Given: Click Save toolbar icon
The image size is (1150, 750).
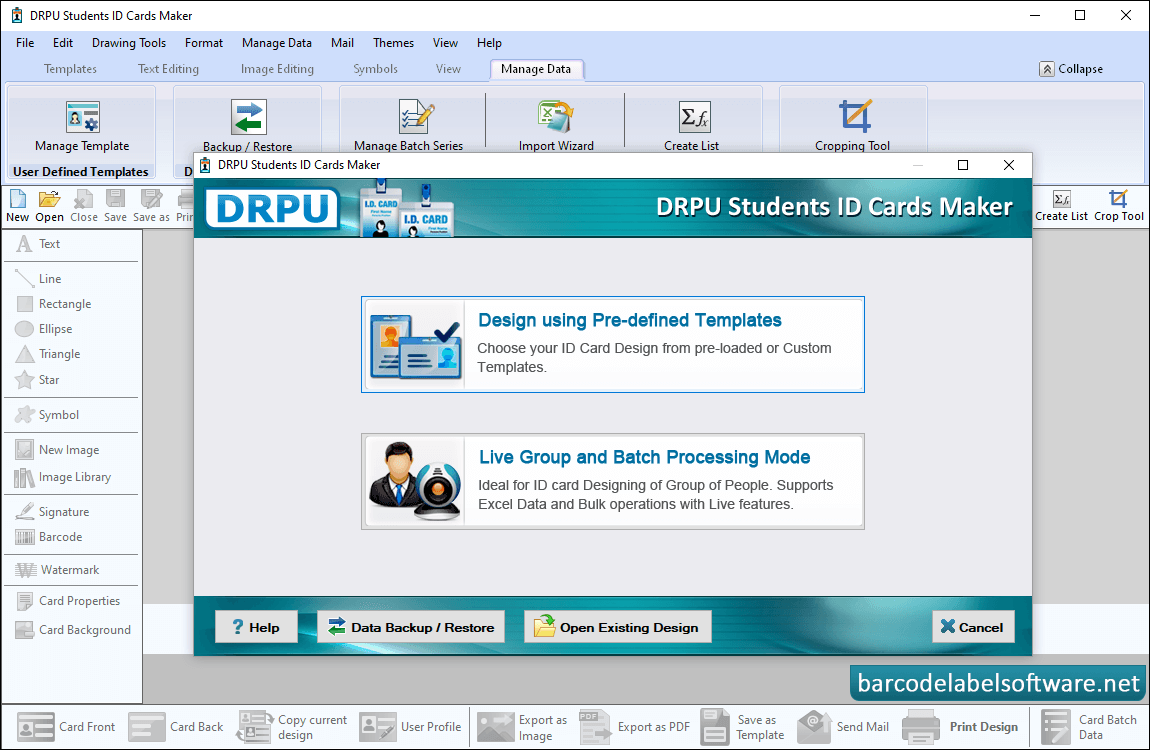Looking at the screenshot, I should pos(115,206).
